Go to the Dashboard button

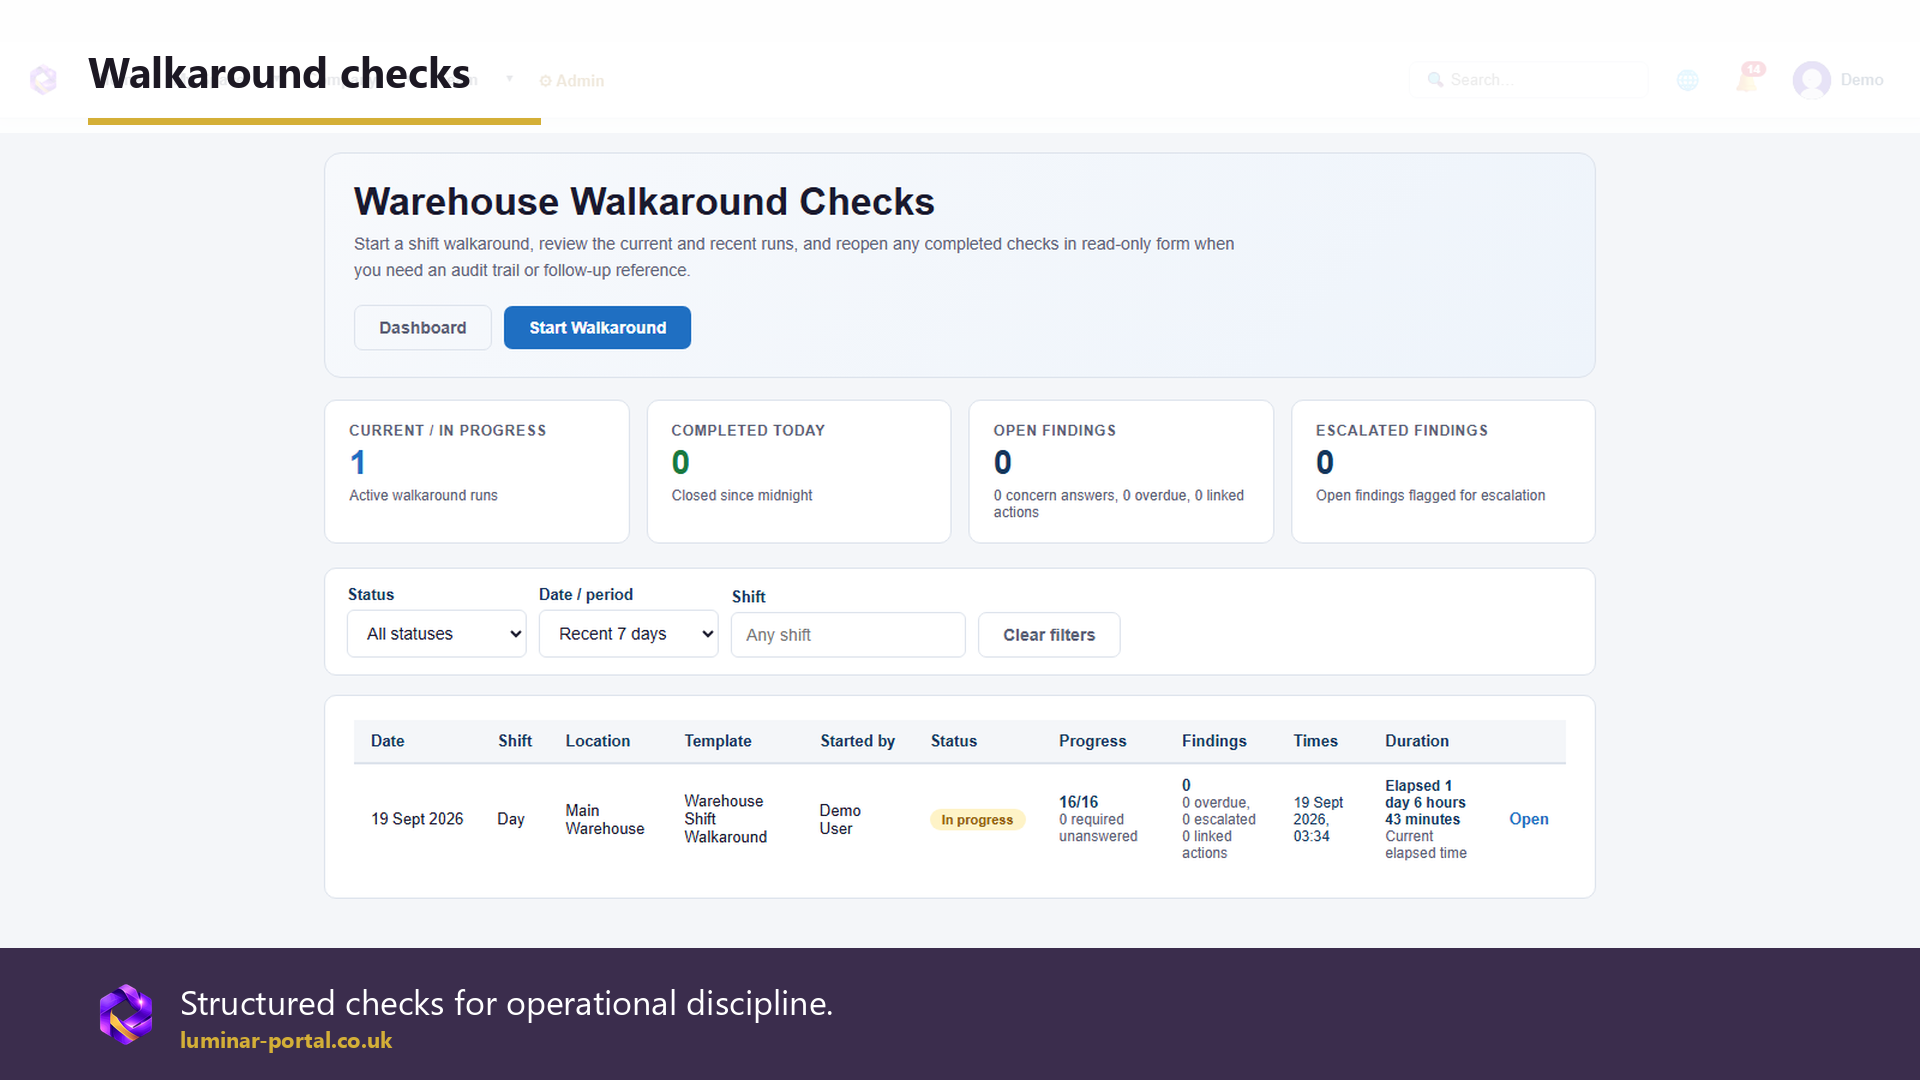click(x=422, y=327)
